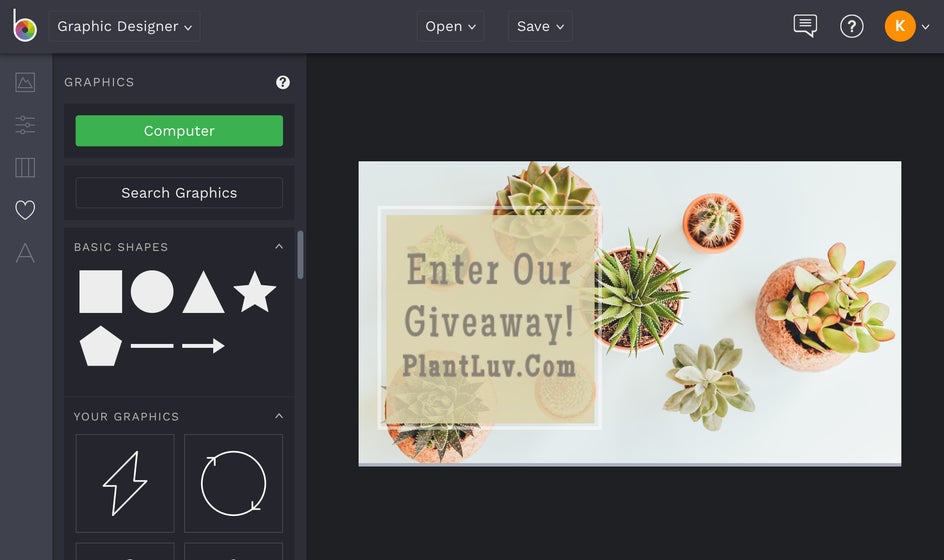Open the Open dropdown menu
This screenshot has height=560, width=944.
(450, 26)
